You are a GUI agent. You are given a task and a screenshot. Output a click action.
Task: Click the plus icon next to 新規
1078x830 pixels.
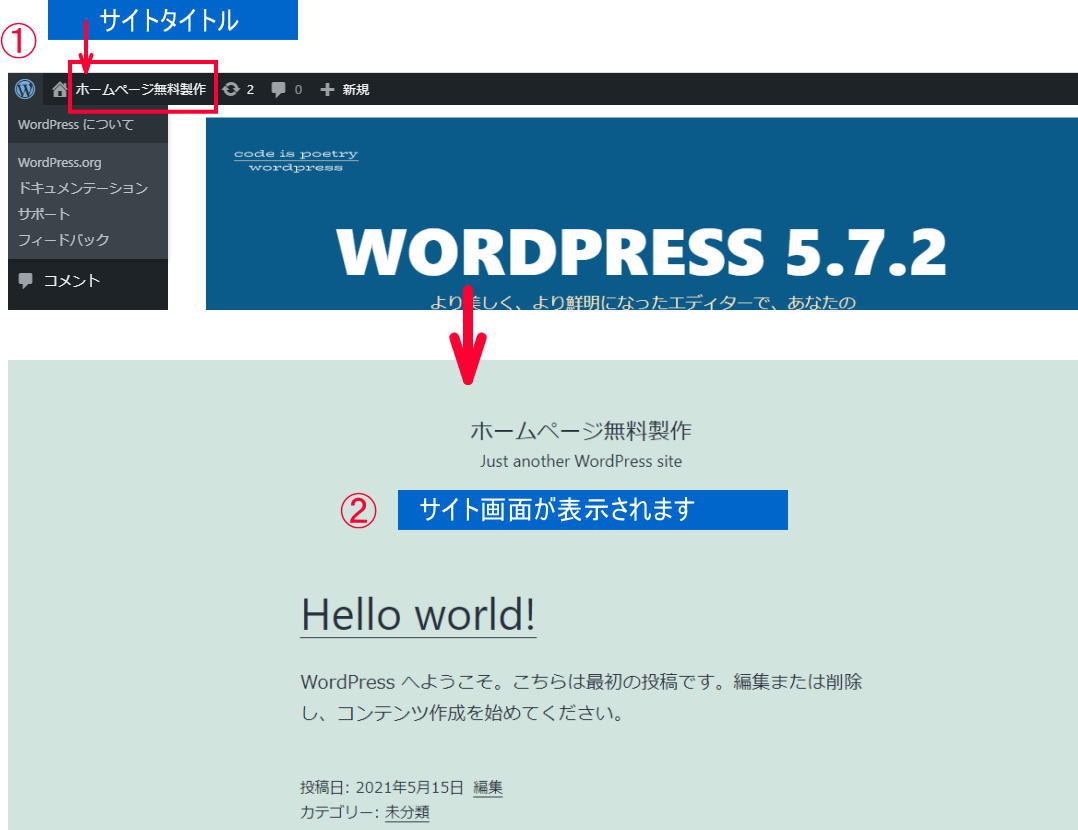pyautogui.click(x=327, y=89)
